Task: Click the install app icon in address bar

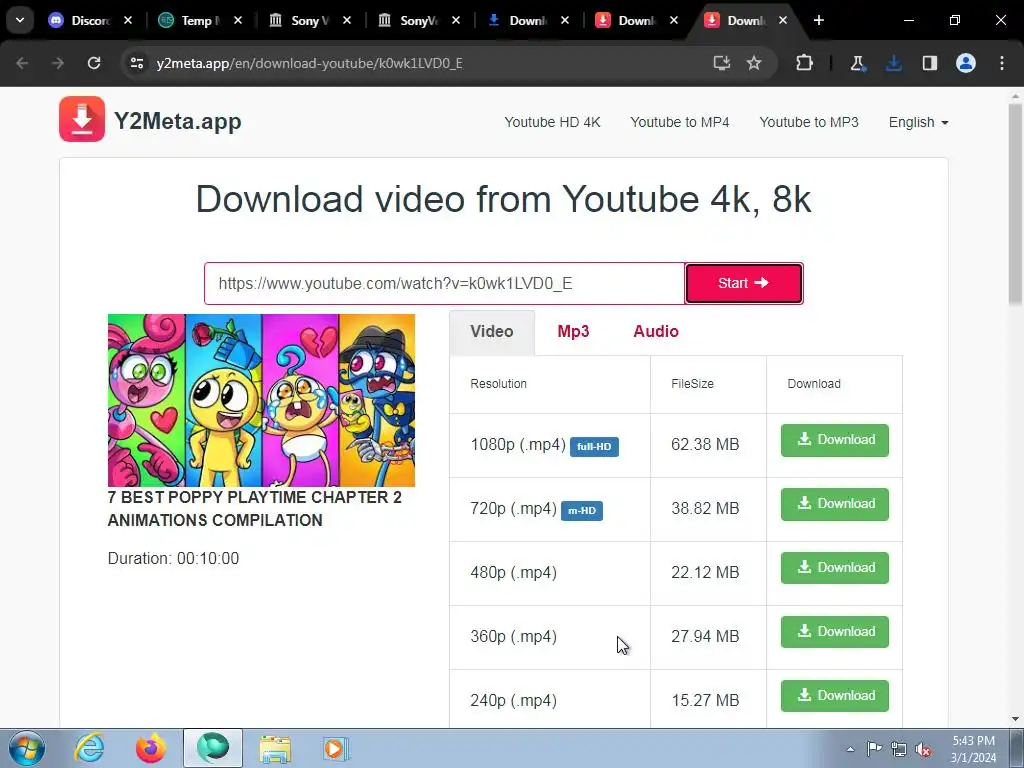Action: click(x=721, y=63)
